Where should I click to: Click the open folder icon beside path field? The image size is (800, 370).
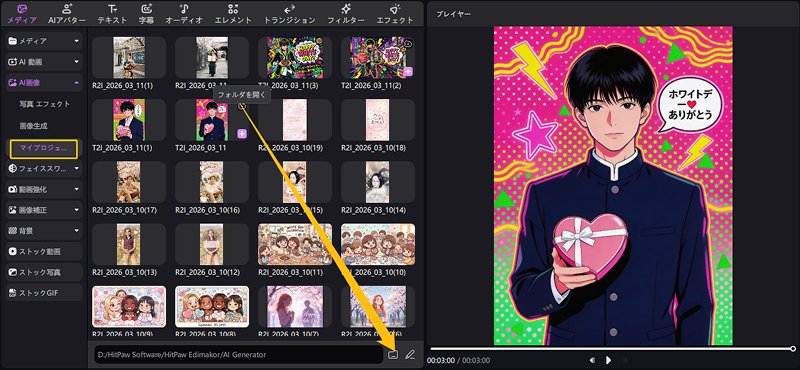(392, 354)
